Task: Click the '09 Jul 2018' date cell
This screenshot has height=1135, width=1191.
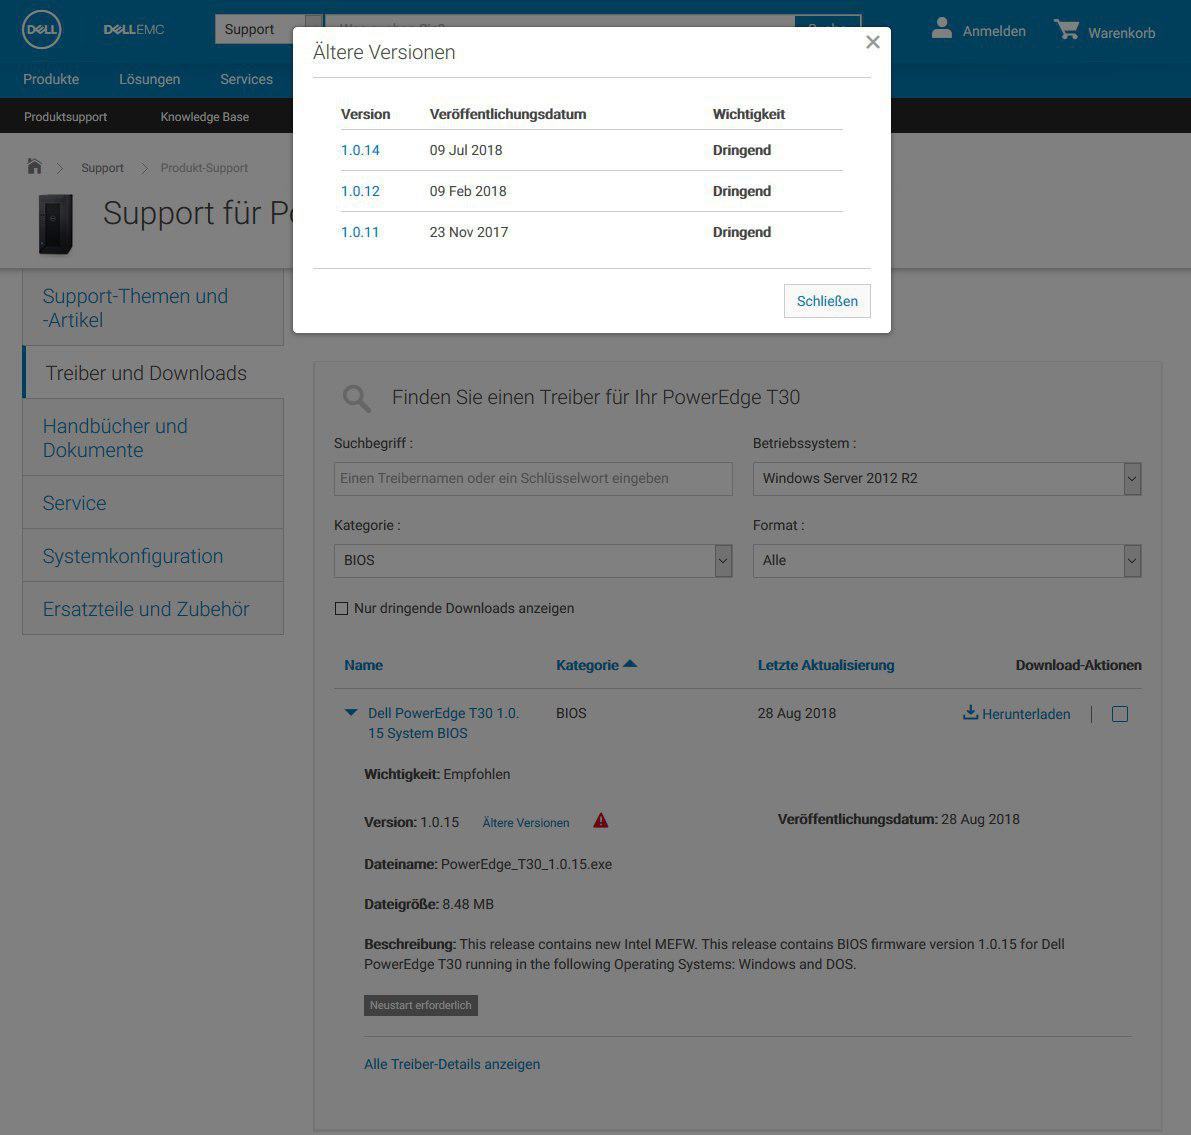Action: tap(466, 150)
